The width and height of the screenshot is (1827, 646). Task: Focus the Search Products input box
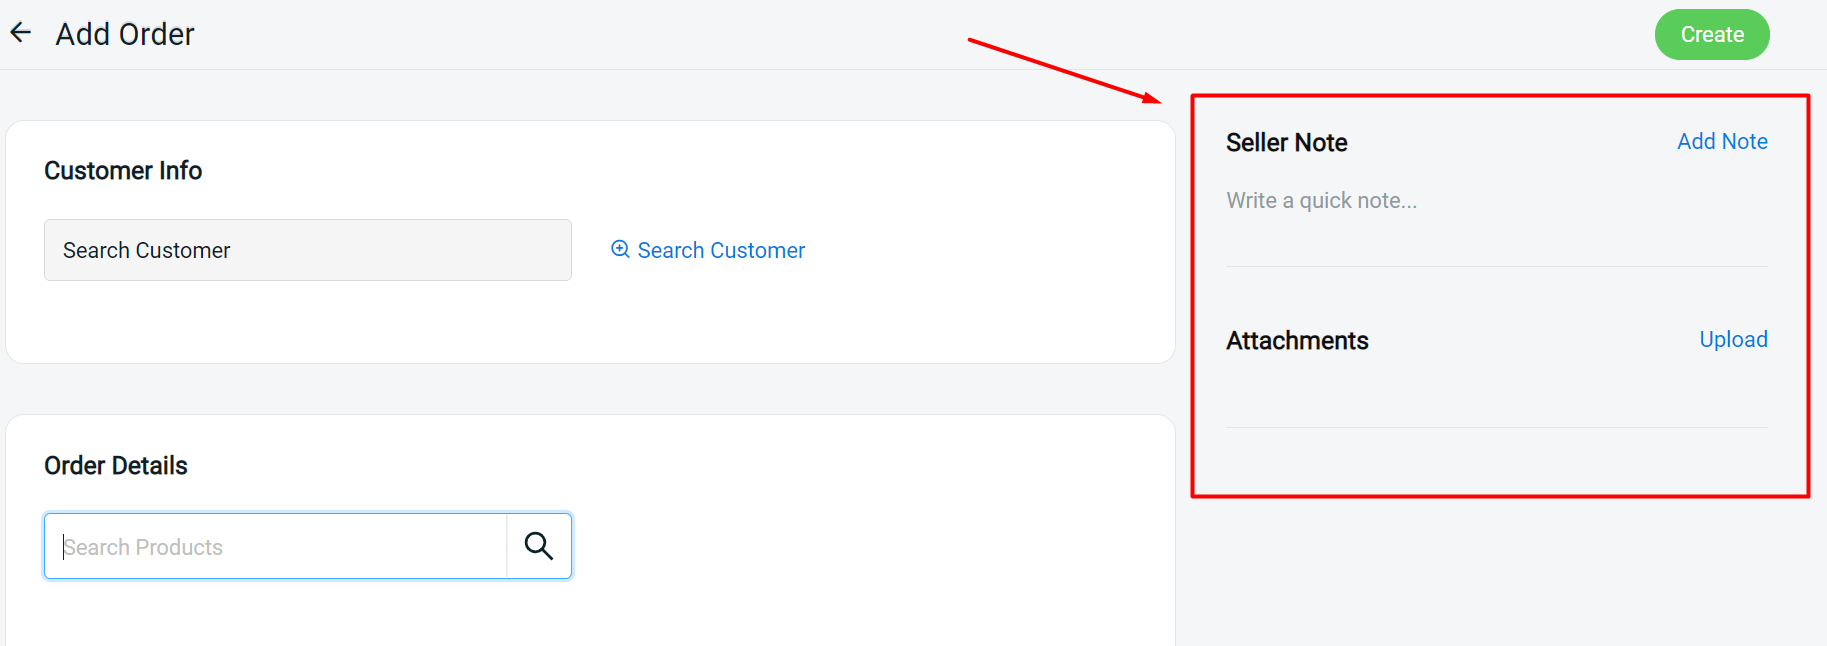pyautogui.click(x=275, y=546)
